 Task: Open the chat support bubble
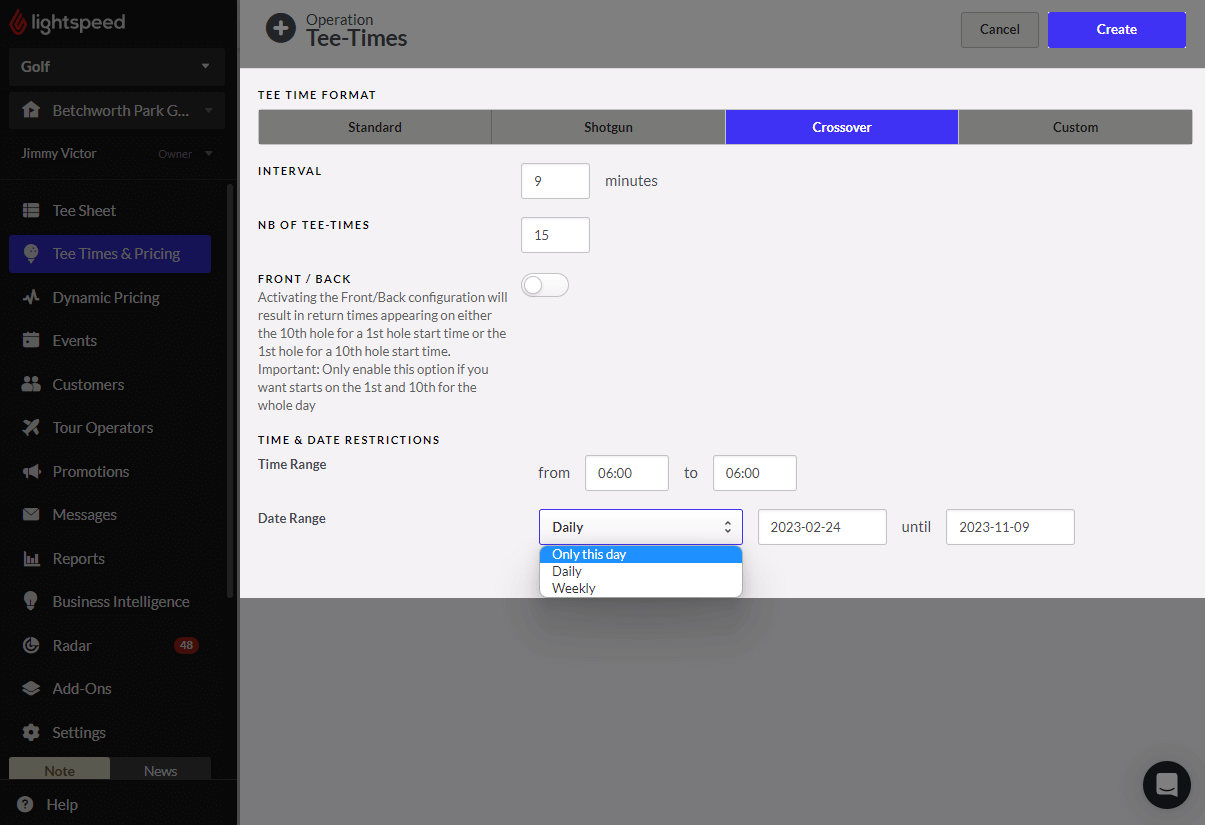pyautogui.click(x=1166, y=785)
